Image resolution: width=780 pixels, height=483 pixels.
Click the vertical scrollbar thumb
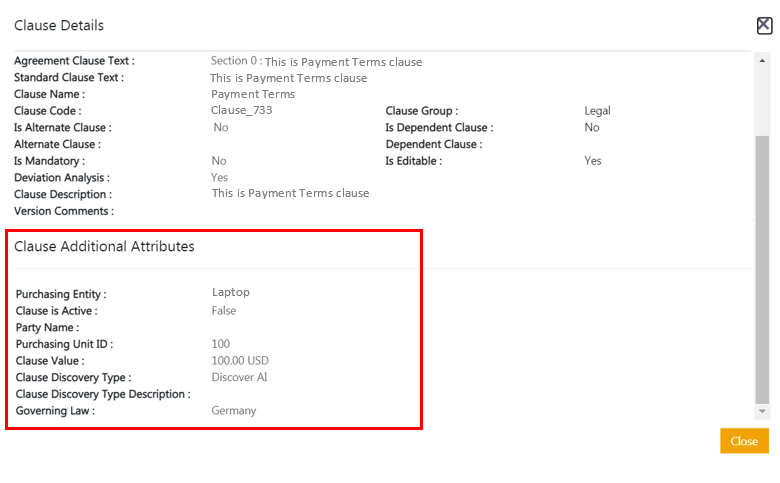[x=762, y=270]
